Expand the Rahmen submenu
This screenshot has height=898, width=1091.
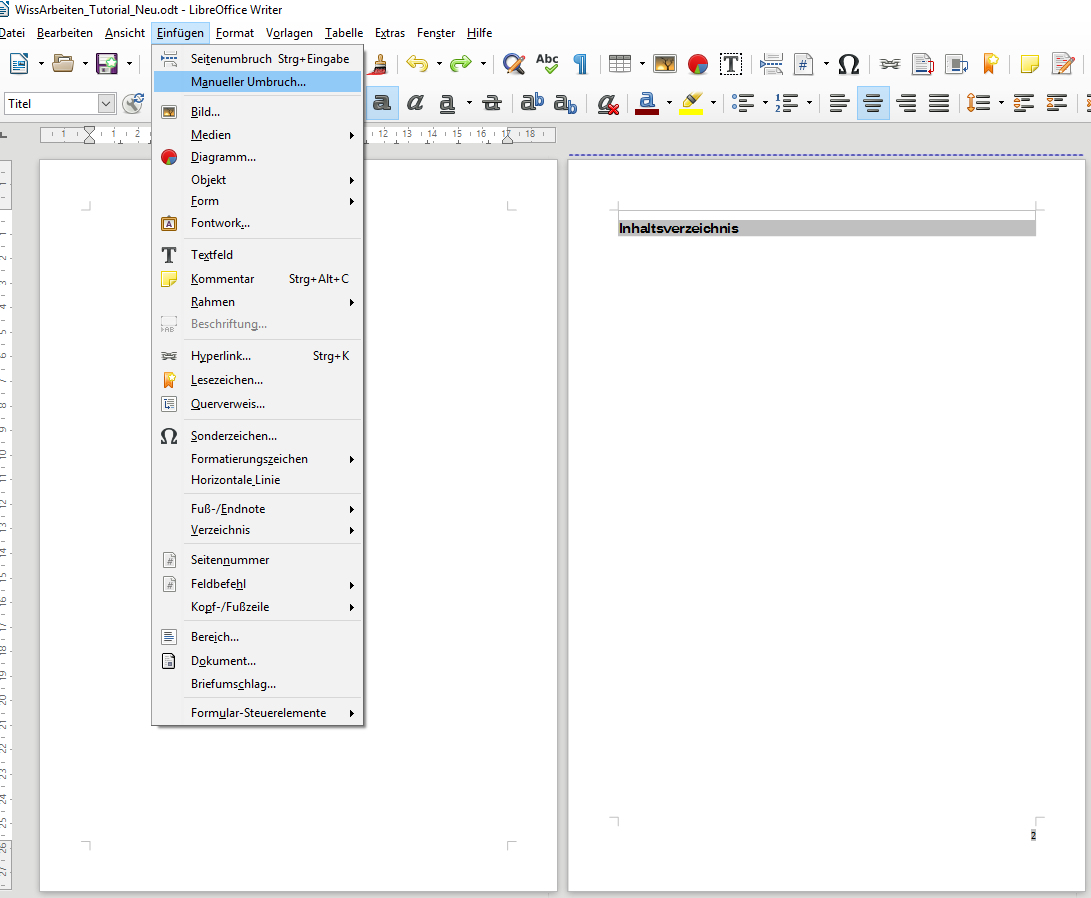click(257, 302)
